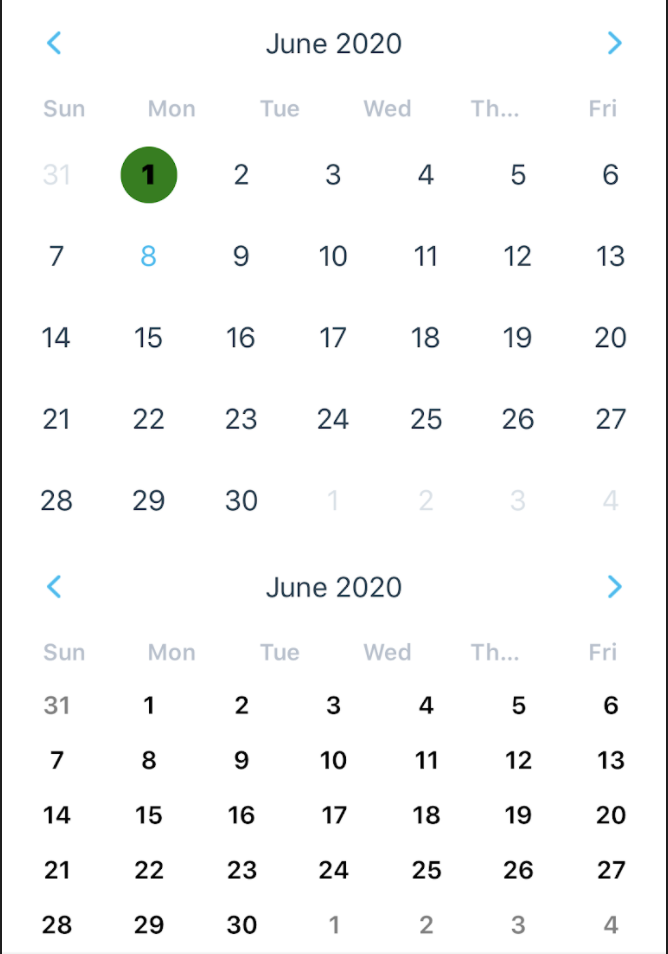Choose June 28 on bottom calendar

tap(57, 925)
